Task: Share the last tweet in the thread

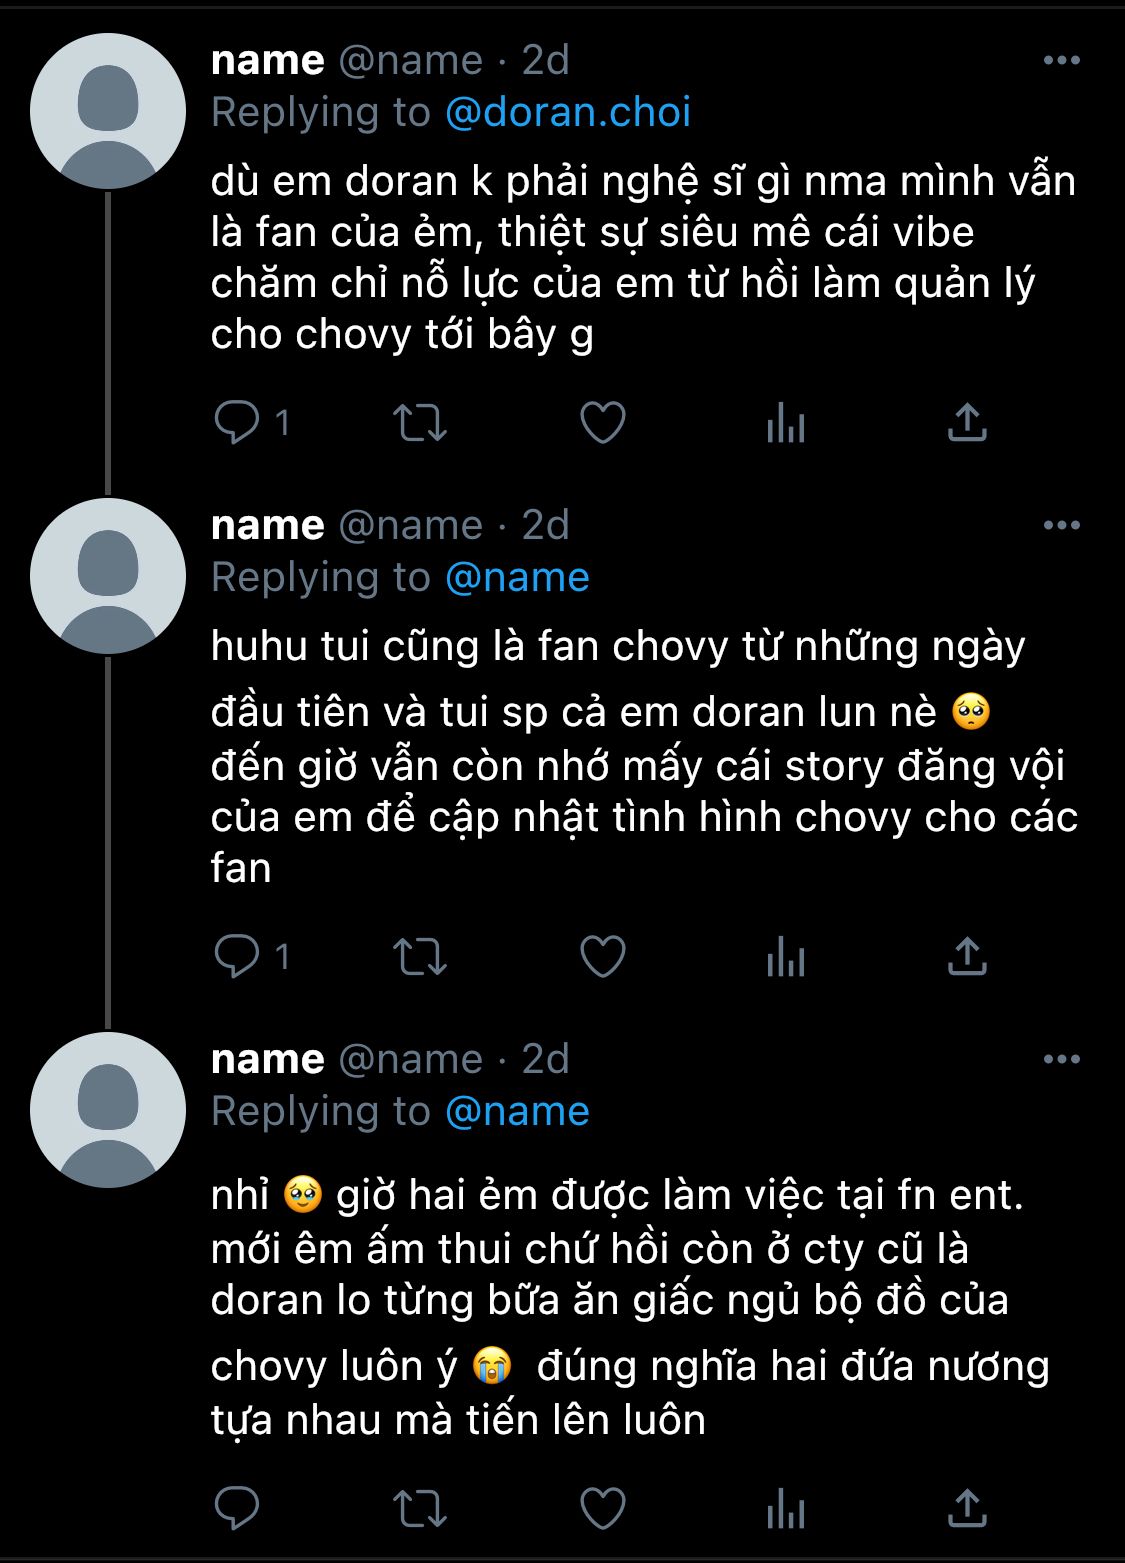Action: point(967,1507)
